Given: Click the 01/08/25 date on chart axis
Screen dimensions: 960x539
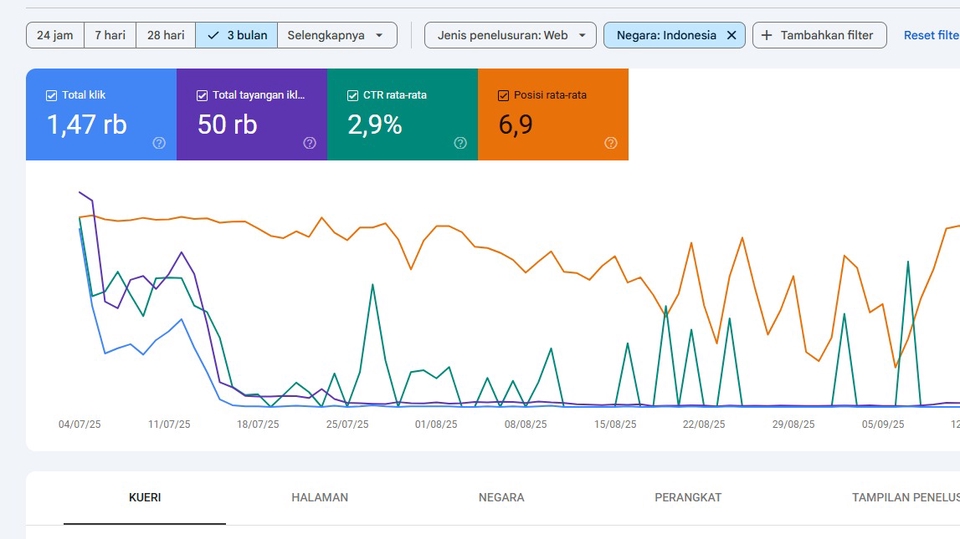Looking at the screenshot, I should click(436, 424).
